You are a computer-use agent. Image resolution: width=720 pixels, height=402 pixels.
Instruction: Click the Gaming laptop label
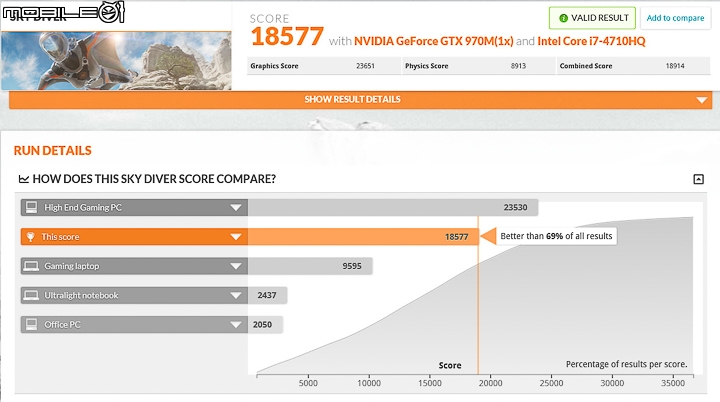point(72,266)
